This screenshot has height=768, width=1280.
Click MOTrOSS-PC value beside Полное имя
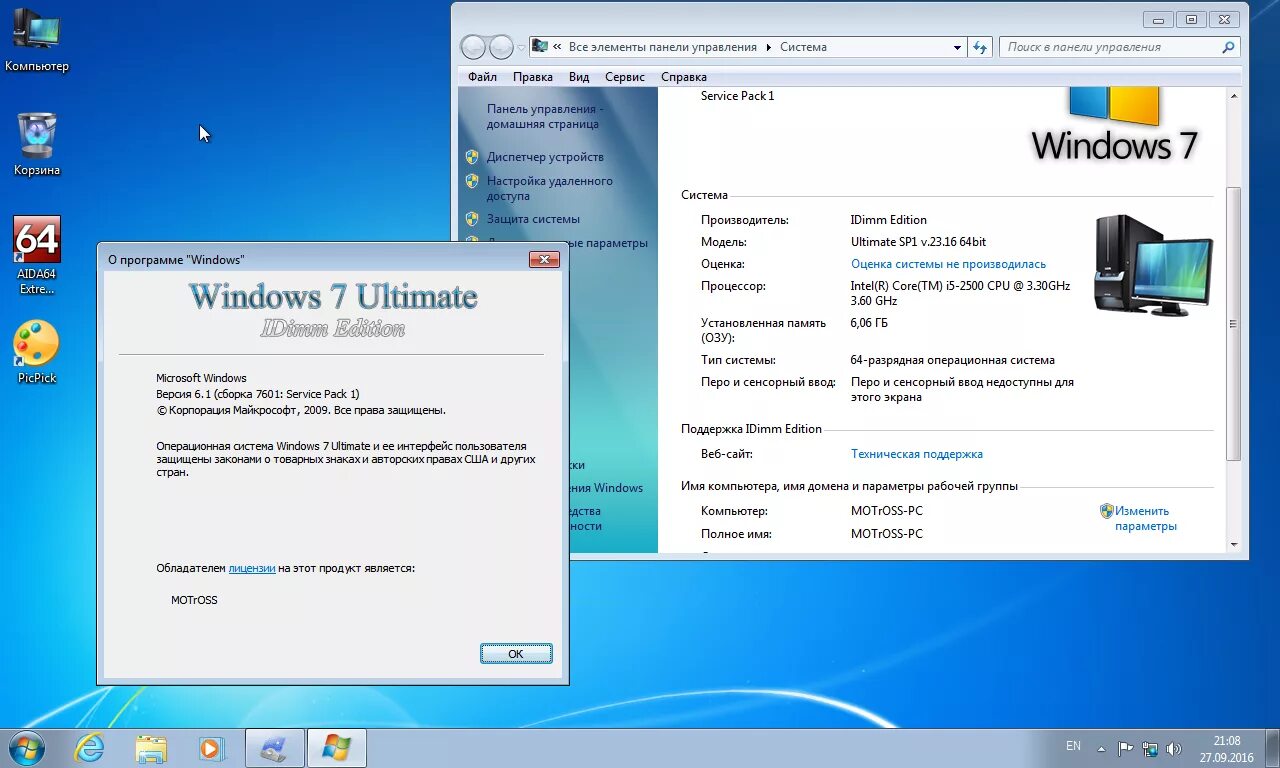(887, 534)
